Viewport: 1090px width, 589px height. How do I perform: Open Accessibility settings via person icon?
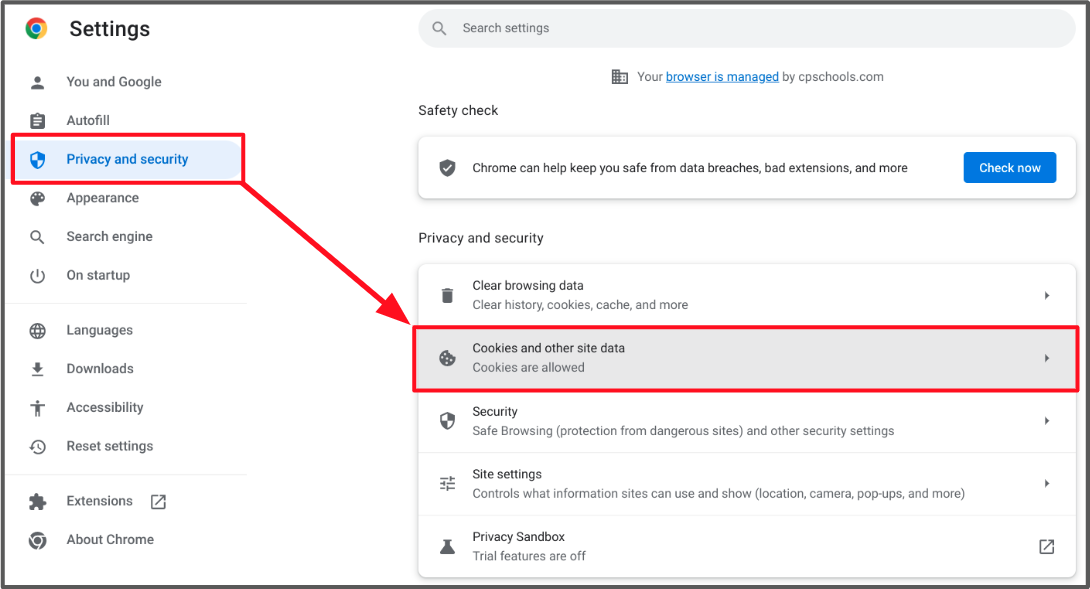click(x=37, y=407)
